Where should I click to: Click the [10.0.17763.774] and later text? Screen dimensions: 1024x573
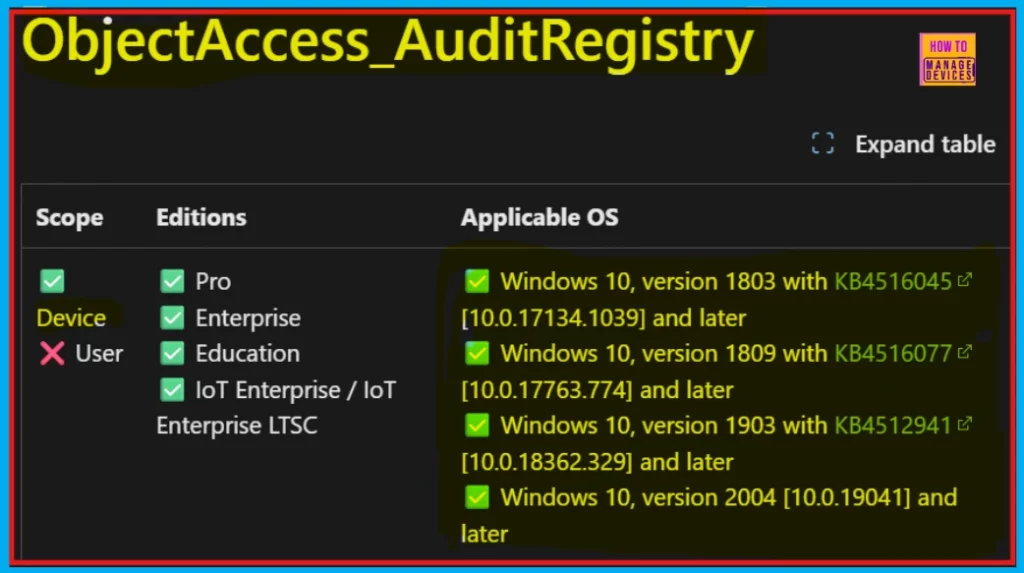point(598,390)
